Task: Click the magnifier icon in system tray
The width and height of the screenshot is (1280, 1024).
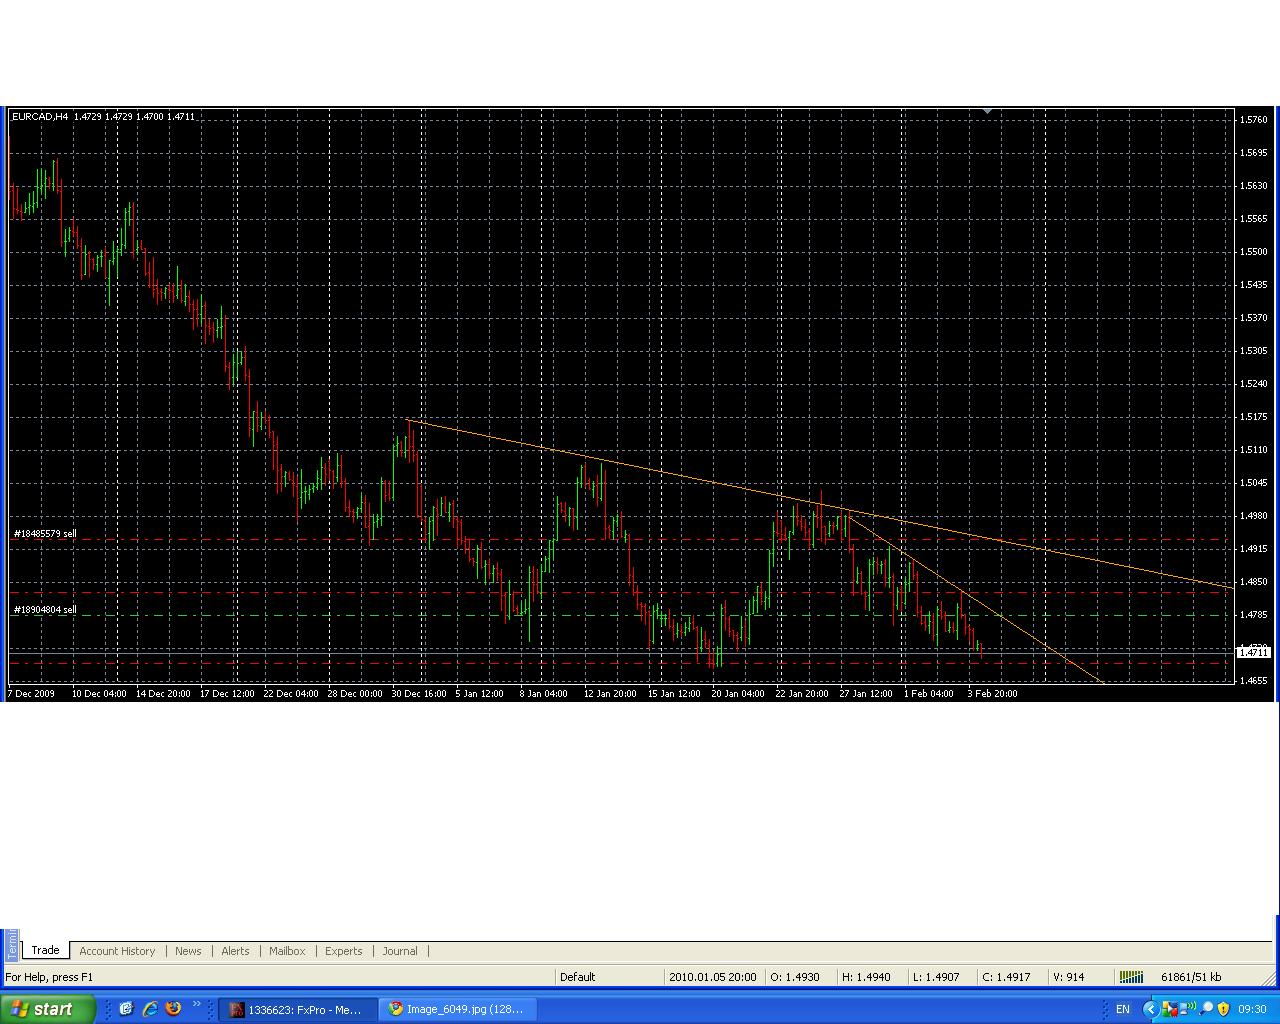Action: click(x=1207, y=1009)
